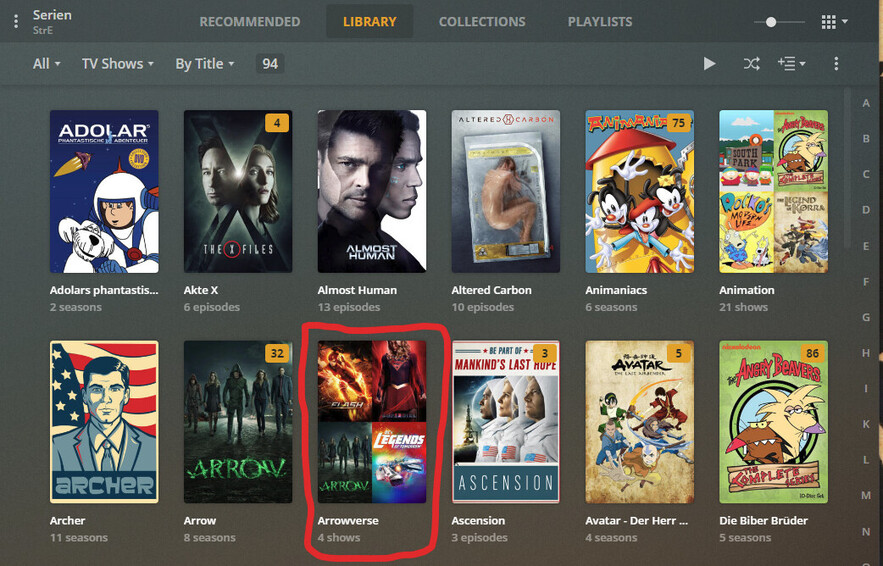The height and width of the screenshot is (566, 883).
Task: Open the X Files poster for Akte X
Action: pos(238,191)
